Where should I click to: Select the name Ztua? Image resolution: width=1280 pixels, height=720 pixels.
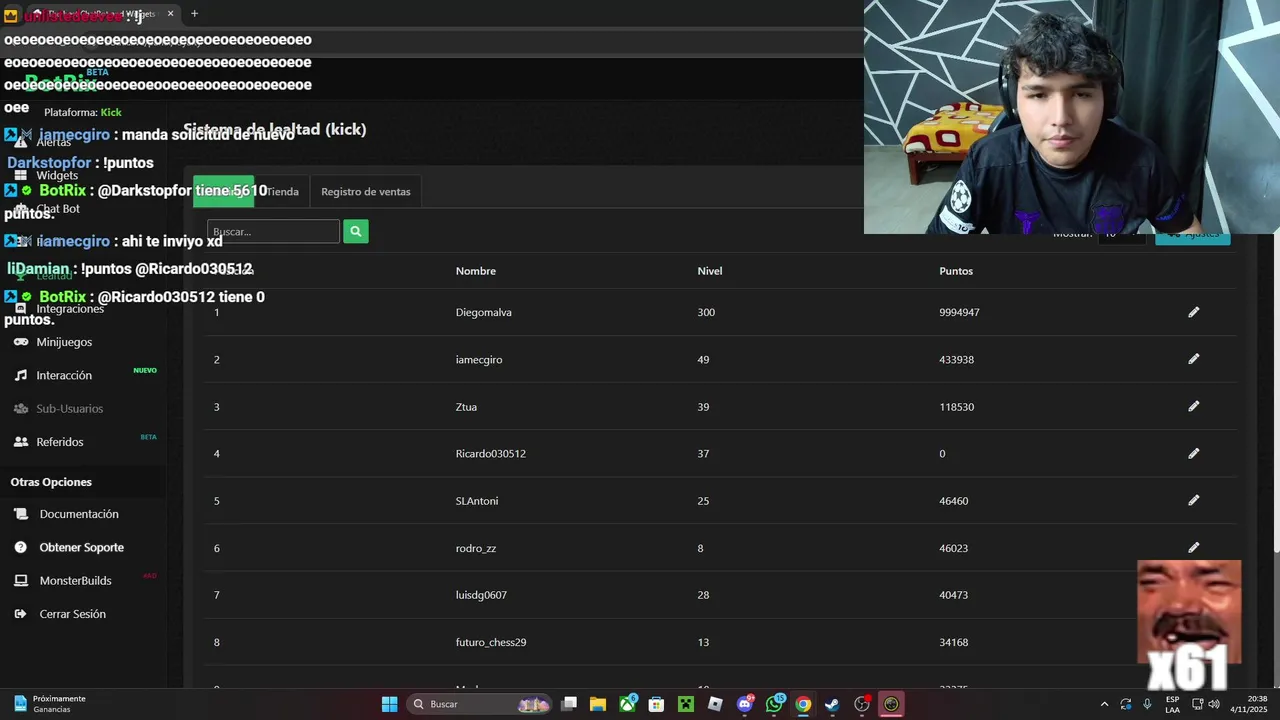click(x=466, y=406)
